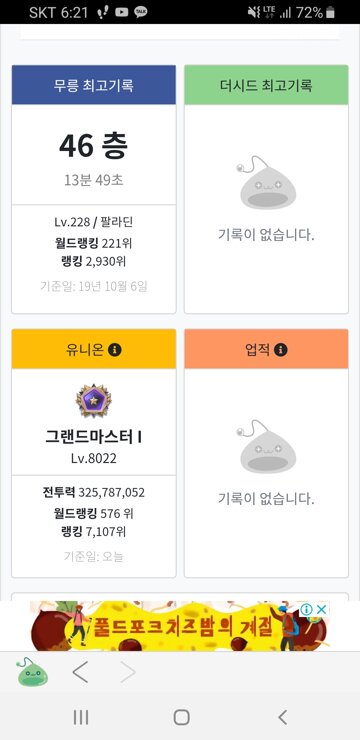The image size is (360, 740).
Task: Tap the 그랜드마스터 I union rank title
Action: [93, 437]
